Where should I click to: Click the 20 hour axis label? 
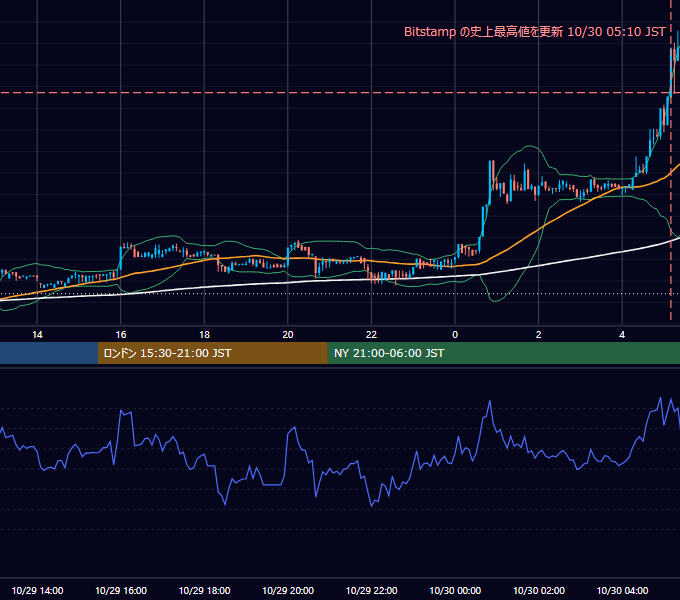[288, 335]
